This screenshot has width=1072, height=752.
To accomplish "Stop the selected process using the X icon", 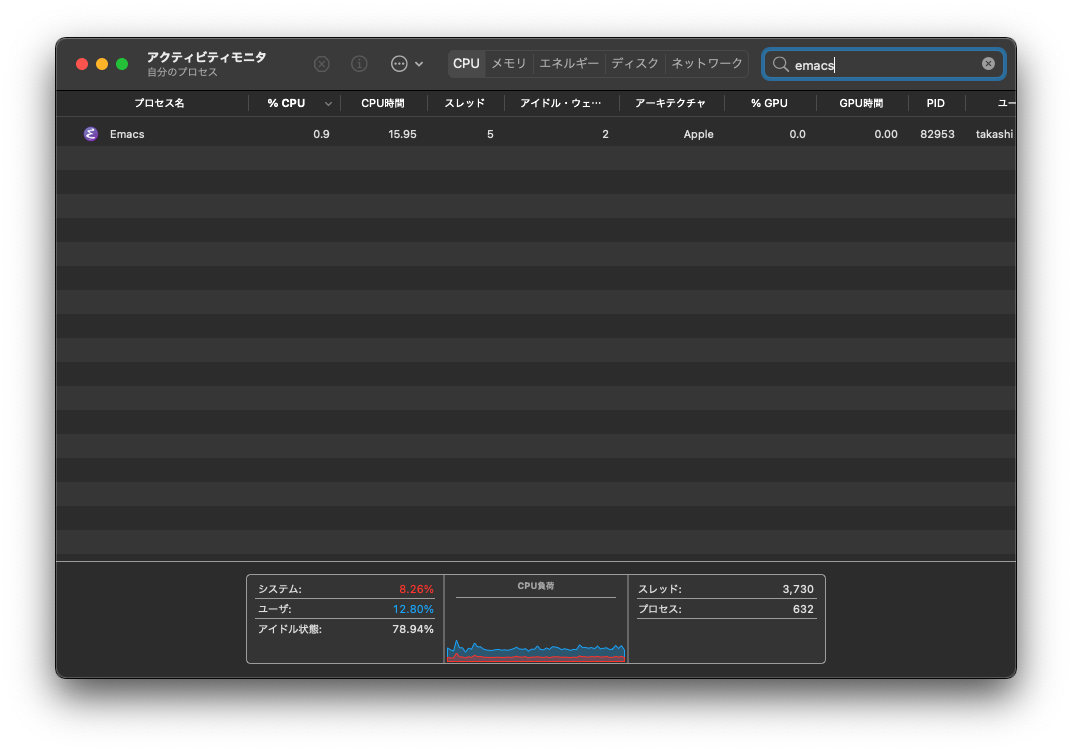I will (x=321, y=63).
